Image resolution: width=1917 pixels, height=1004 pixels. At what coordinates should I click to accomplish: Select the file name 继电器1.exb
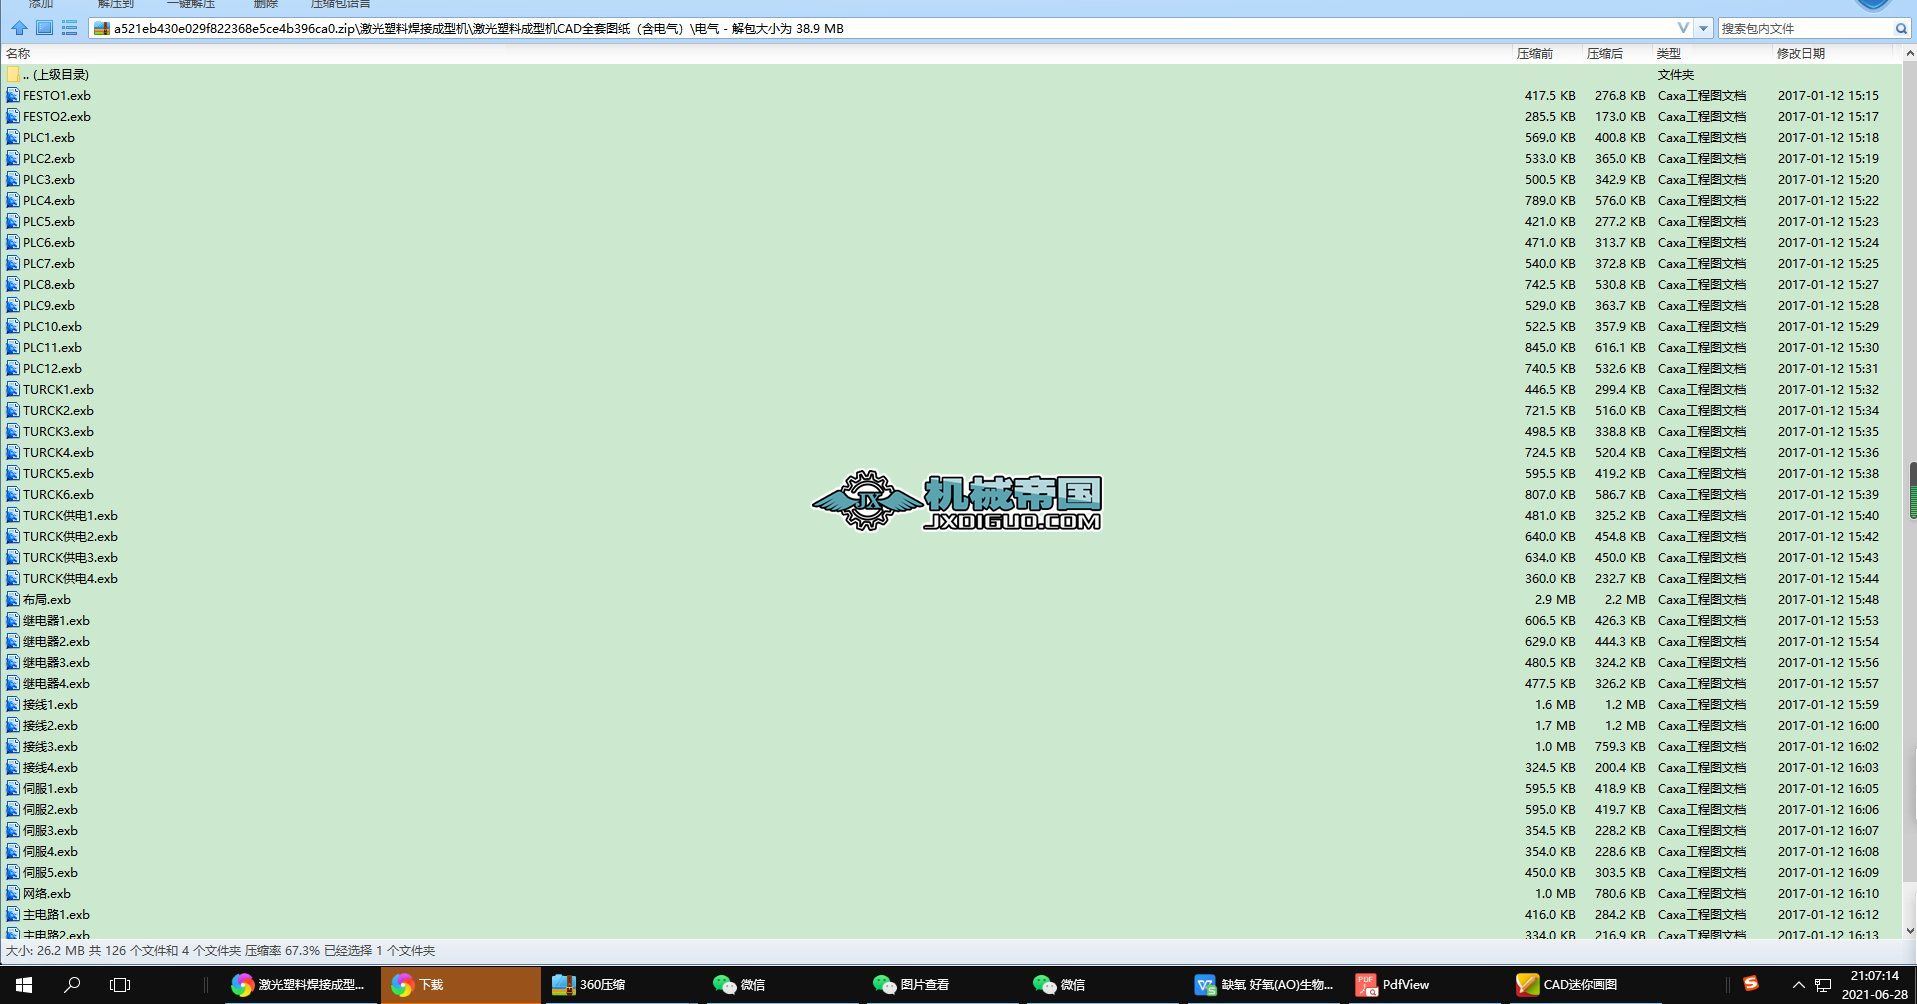56,621
